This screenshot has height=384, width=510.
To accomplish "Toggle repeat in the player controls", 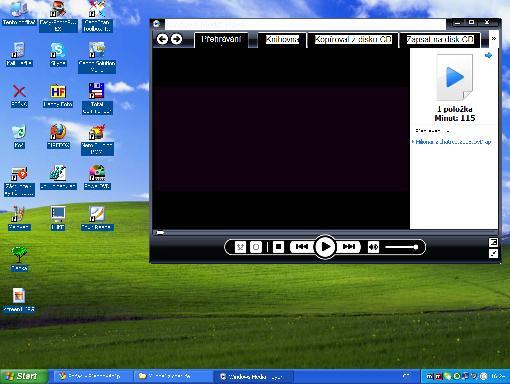I will pos(256,247).
